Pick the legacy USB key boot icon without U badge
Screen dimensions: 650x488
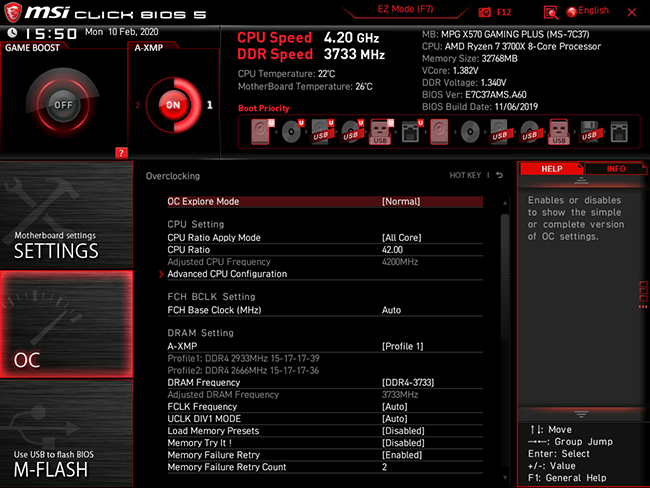(x=559, y=131)
